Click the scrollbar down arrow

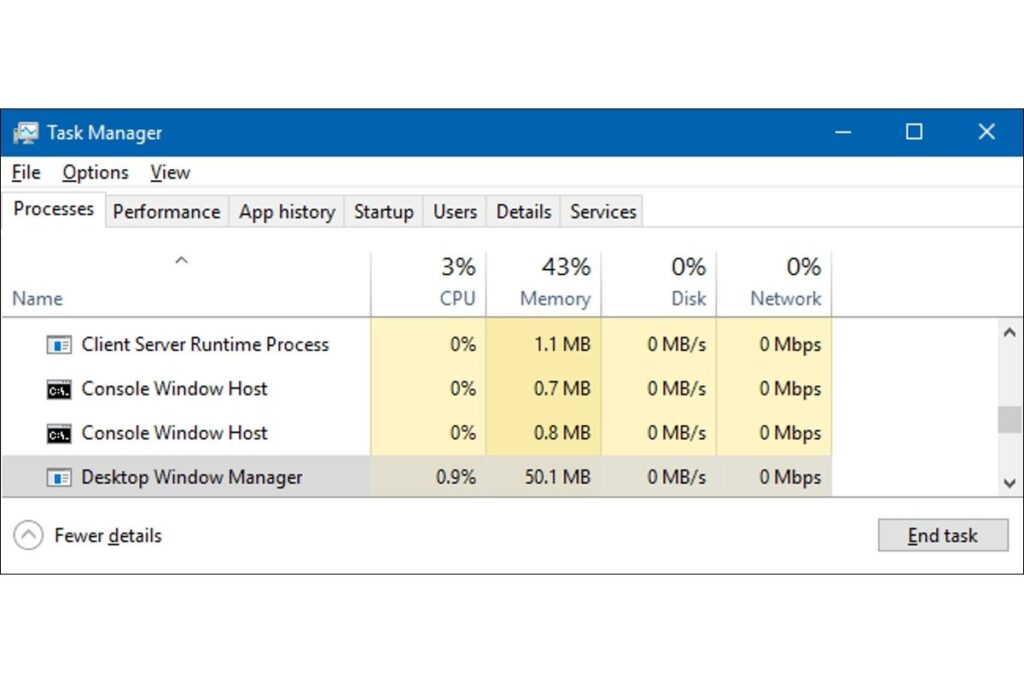tap(1009, 483)
